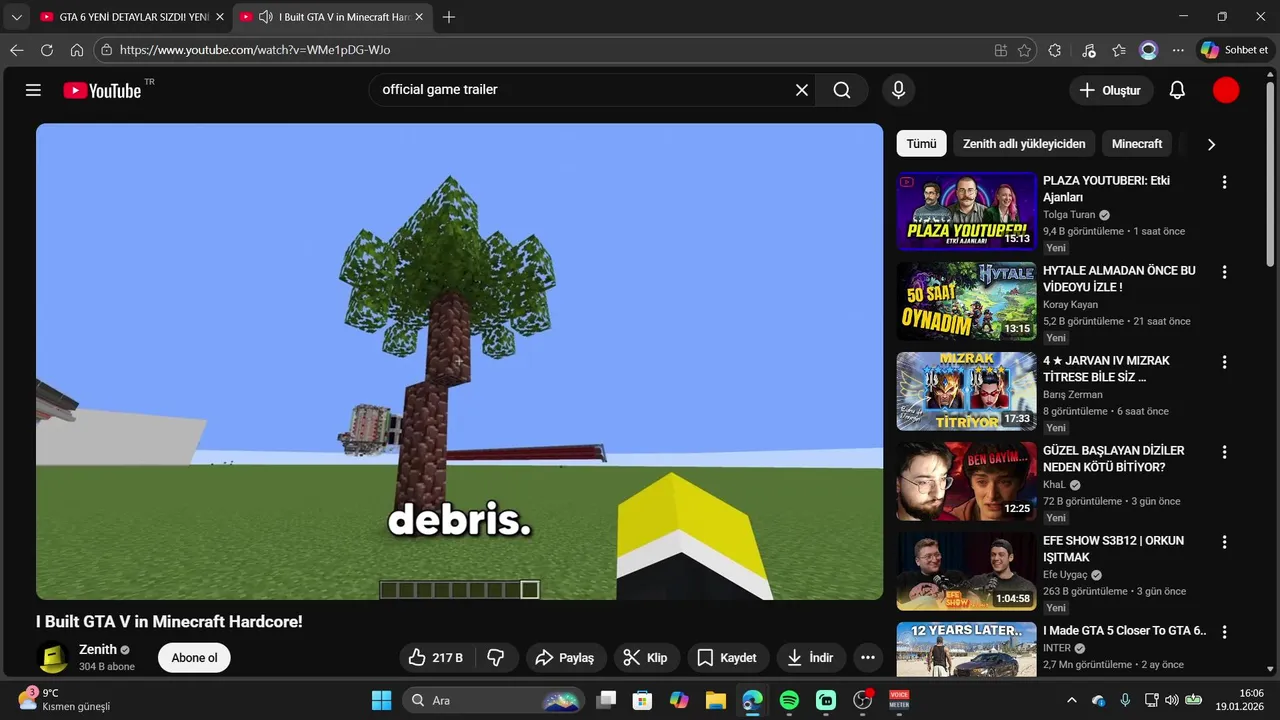Viewport: 1280px width, 720px height.
Task: Open options for EFE SHOW S3B12 video
Action: coord(1224,542)
